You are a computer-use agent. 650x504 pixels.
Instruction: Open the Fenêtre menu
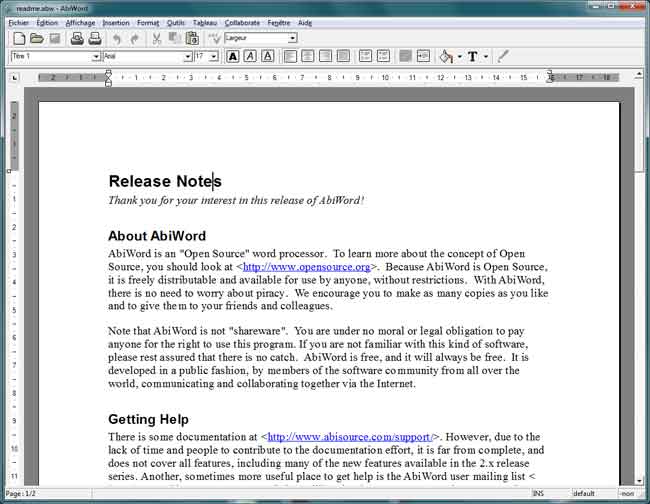(x=279, y=23)
